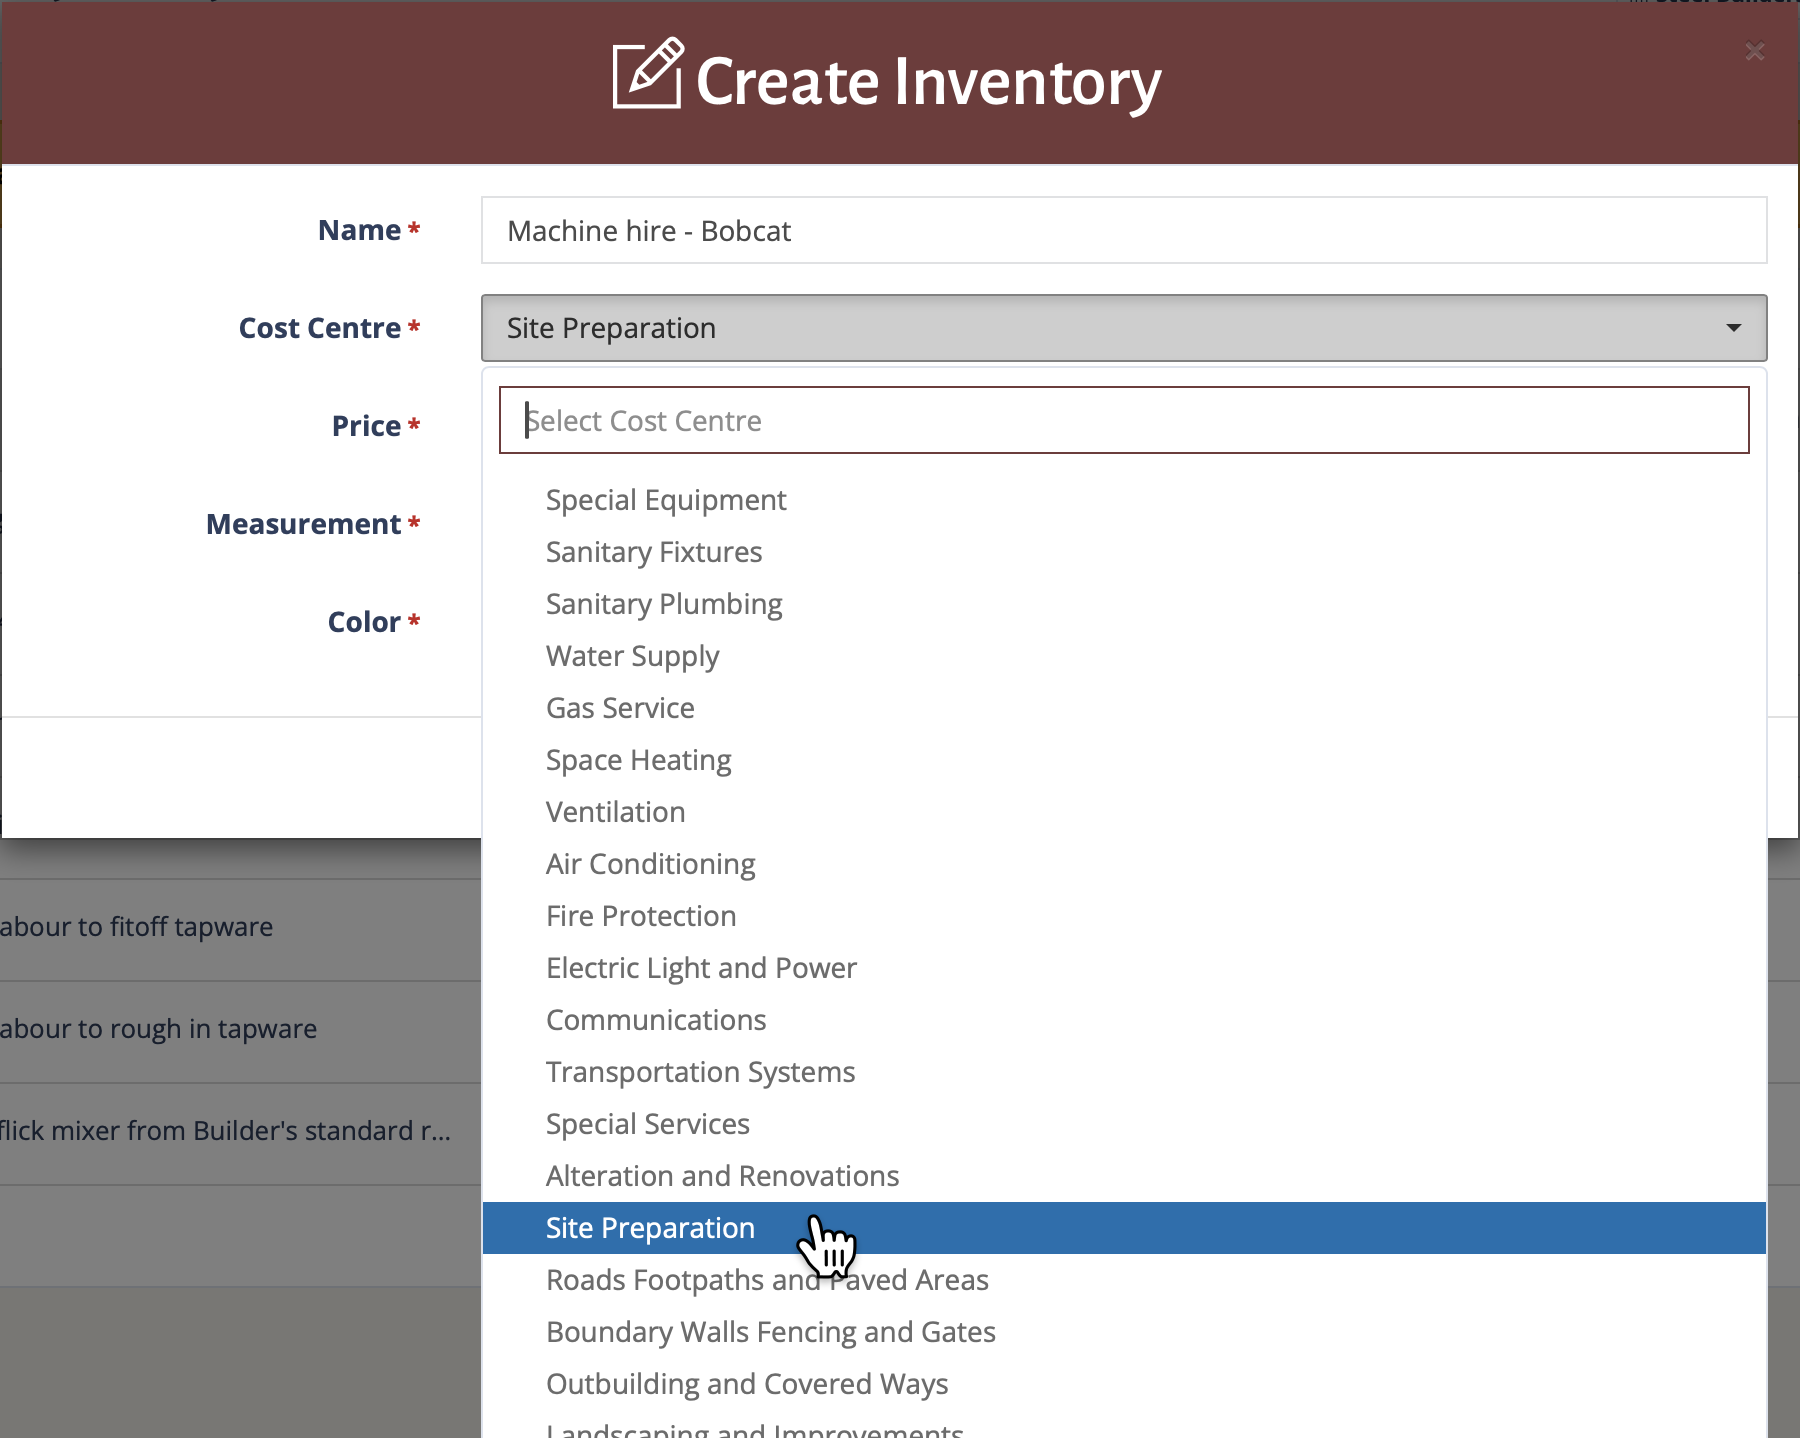Pick Transportation Systems option

click(x=700, y=1072)
